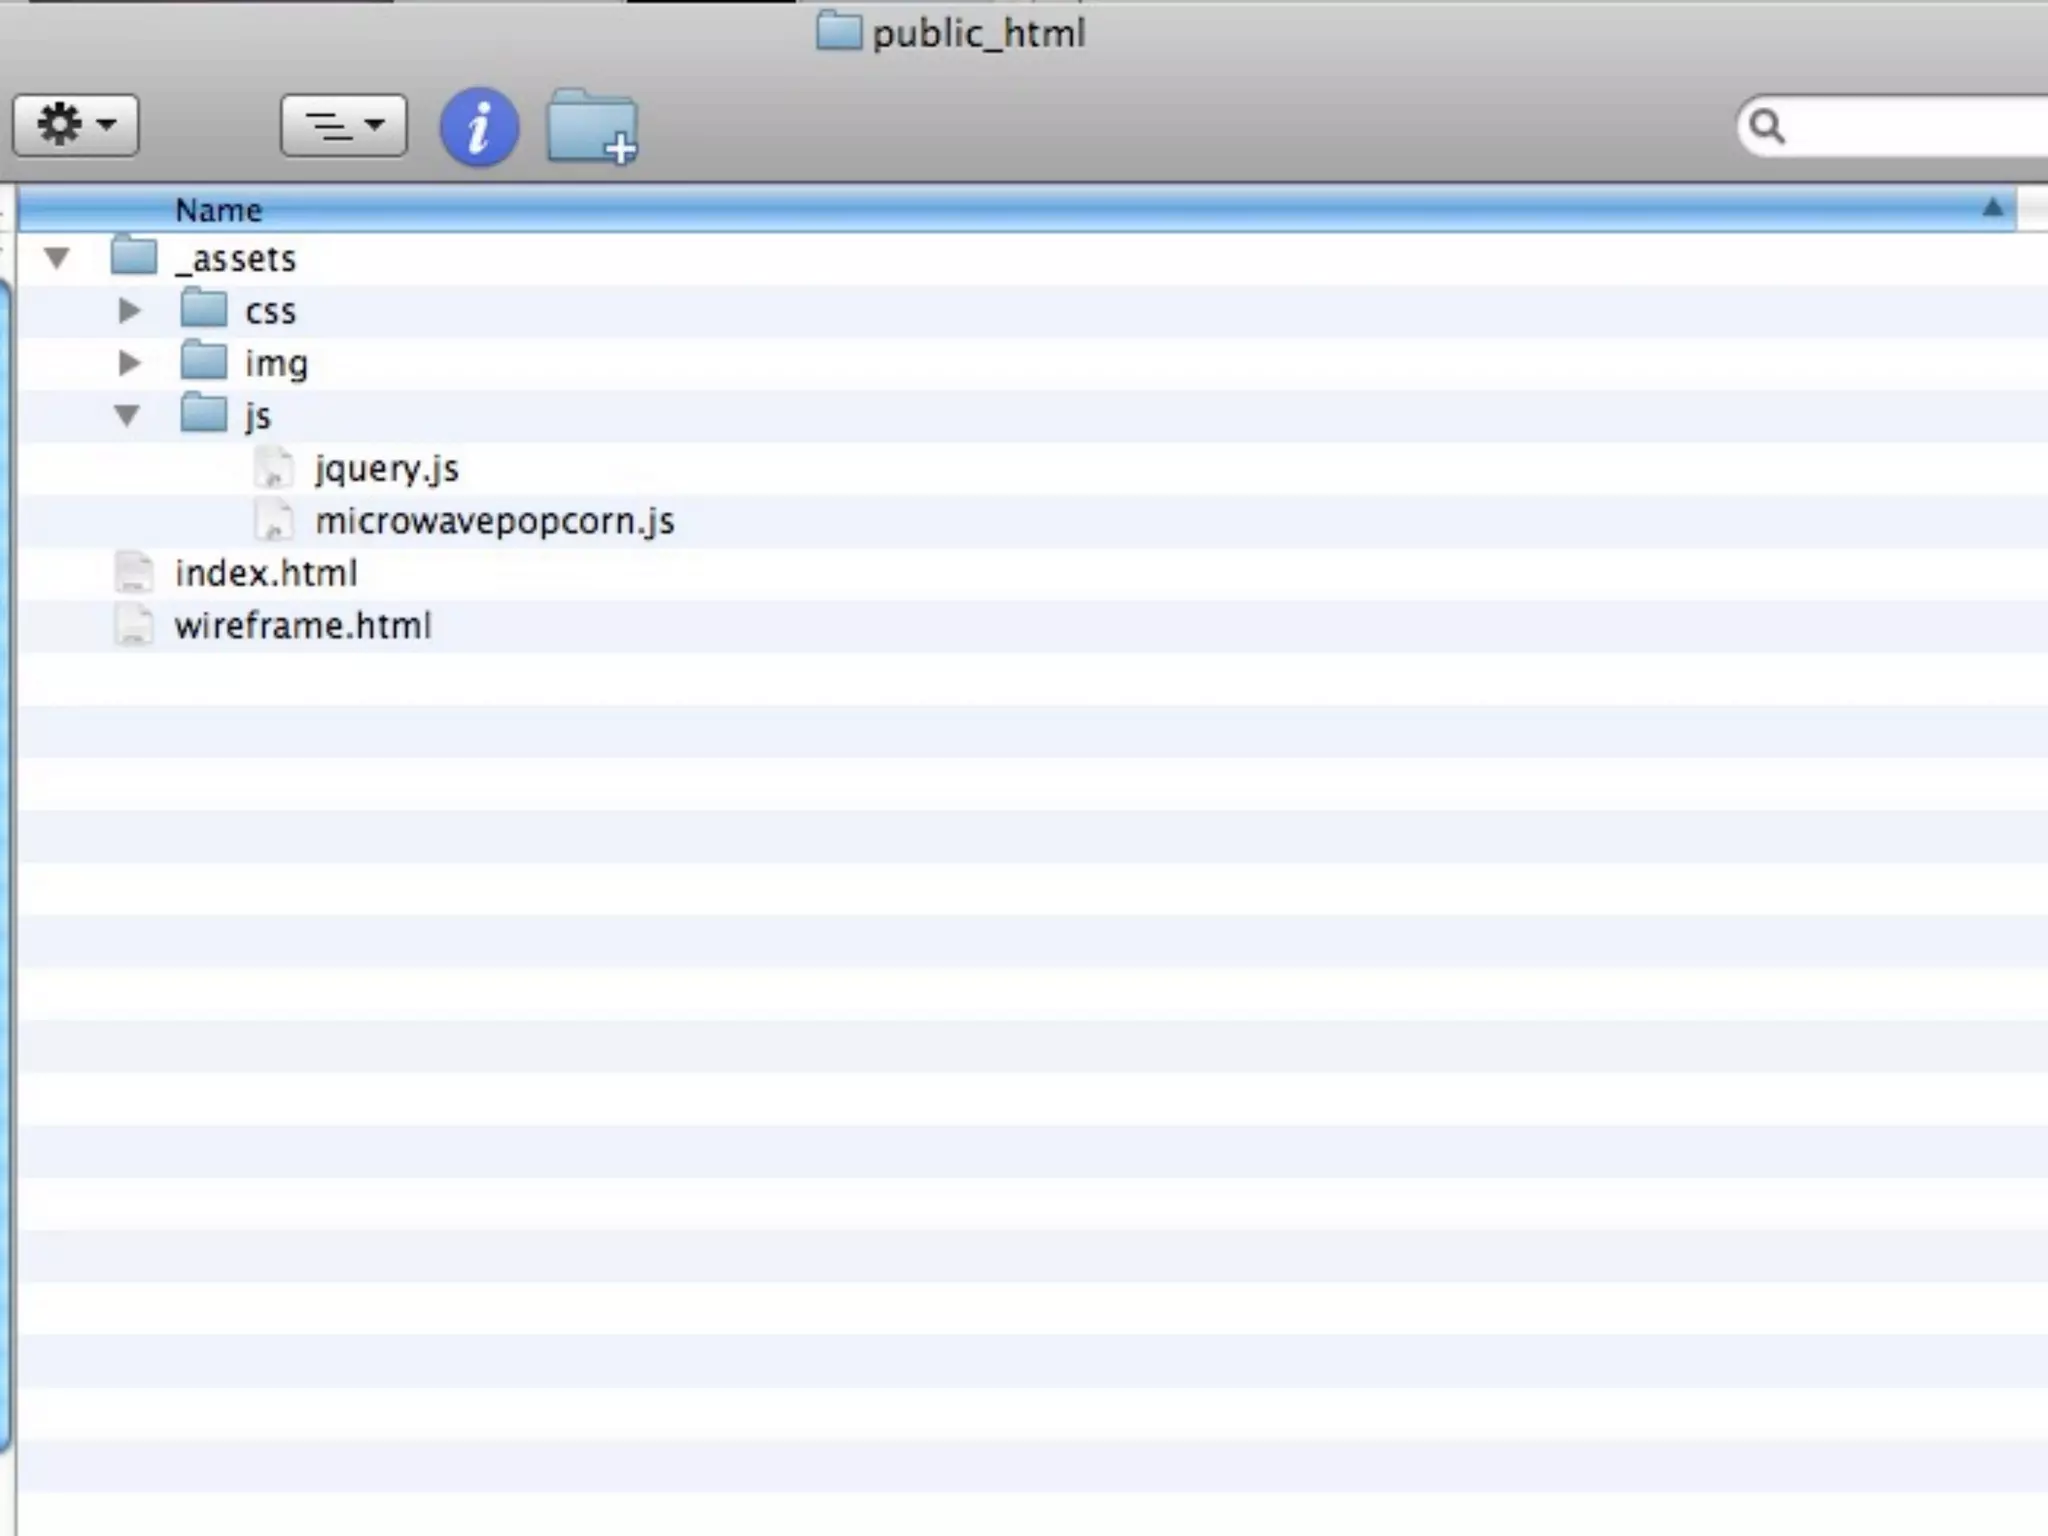Select the css folder icon
The image size is (2048, 1536).
click(204, 309)
